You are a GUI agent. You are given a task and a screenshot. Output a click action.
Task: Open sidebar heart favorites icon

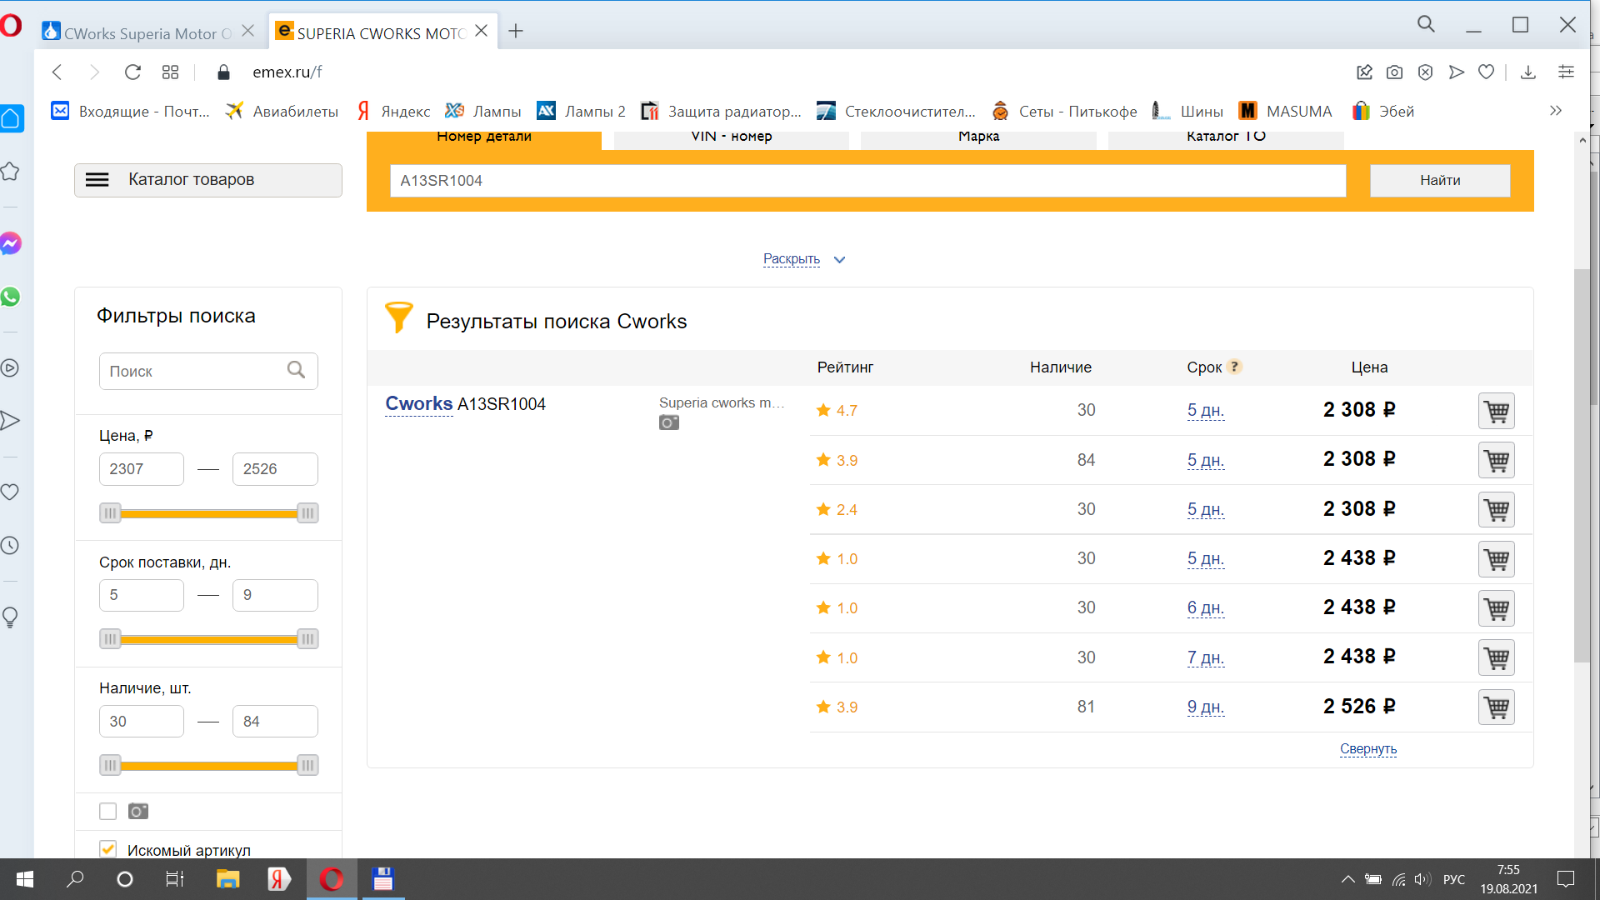(x=10, y=492)
